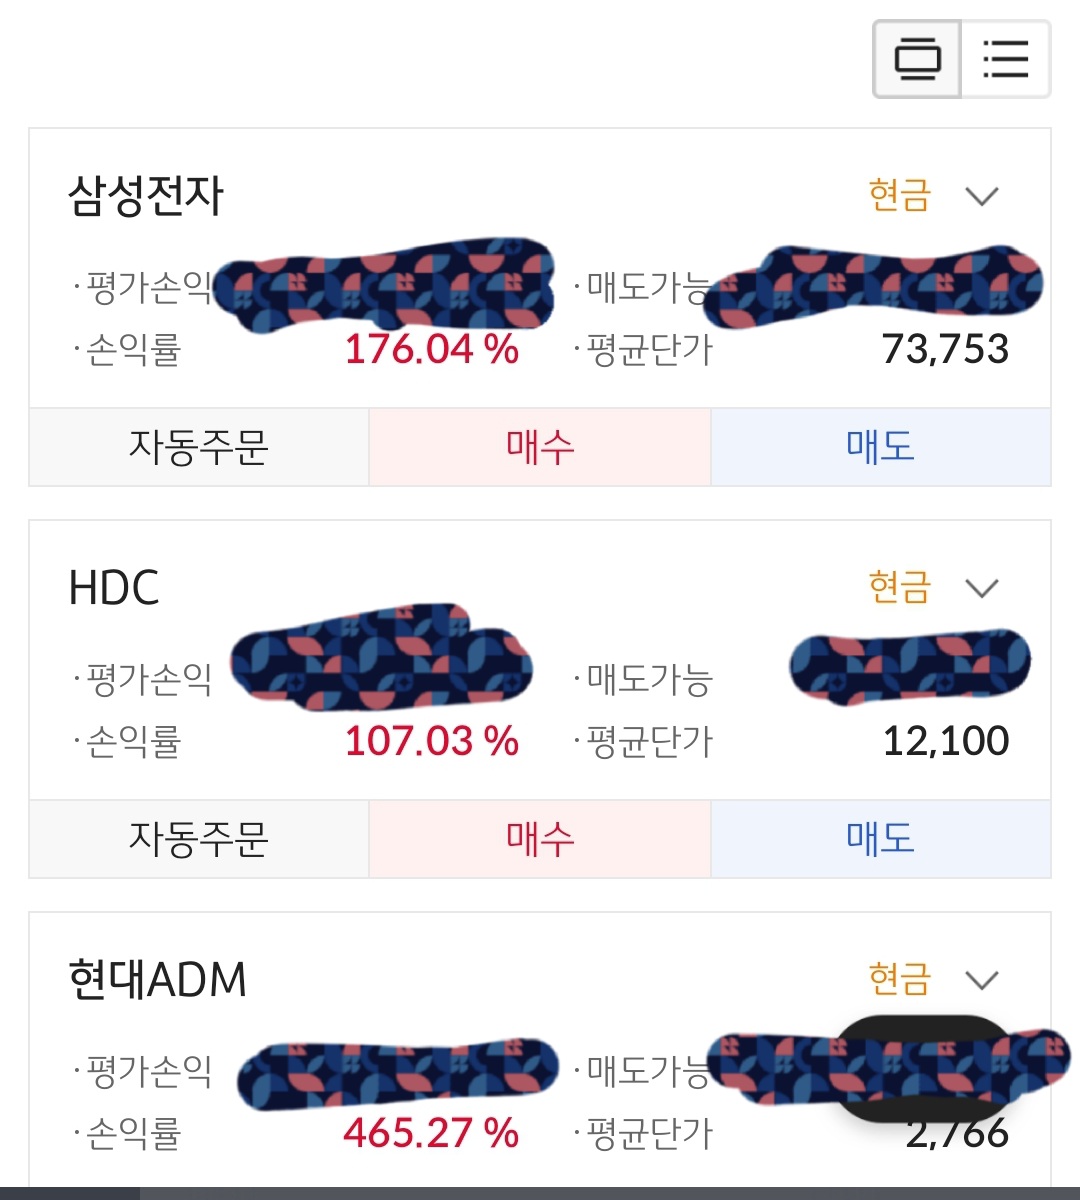Switch to list view layout
This screenshot has height=1200, width=1080.
pos(1005,59)
